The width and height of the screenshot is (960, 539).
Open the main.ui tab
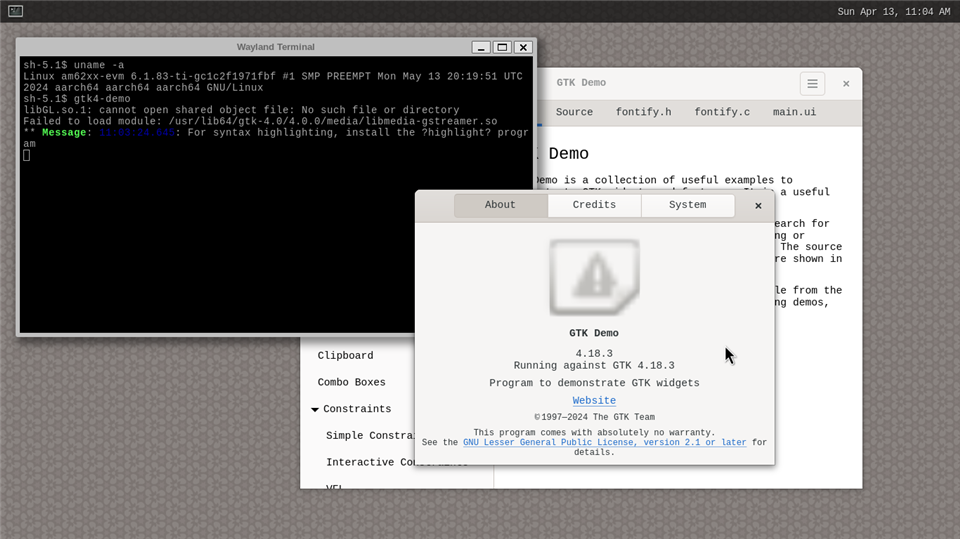point(794,112)
